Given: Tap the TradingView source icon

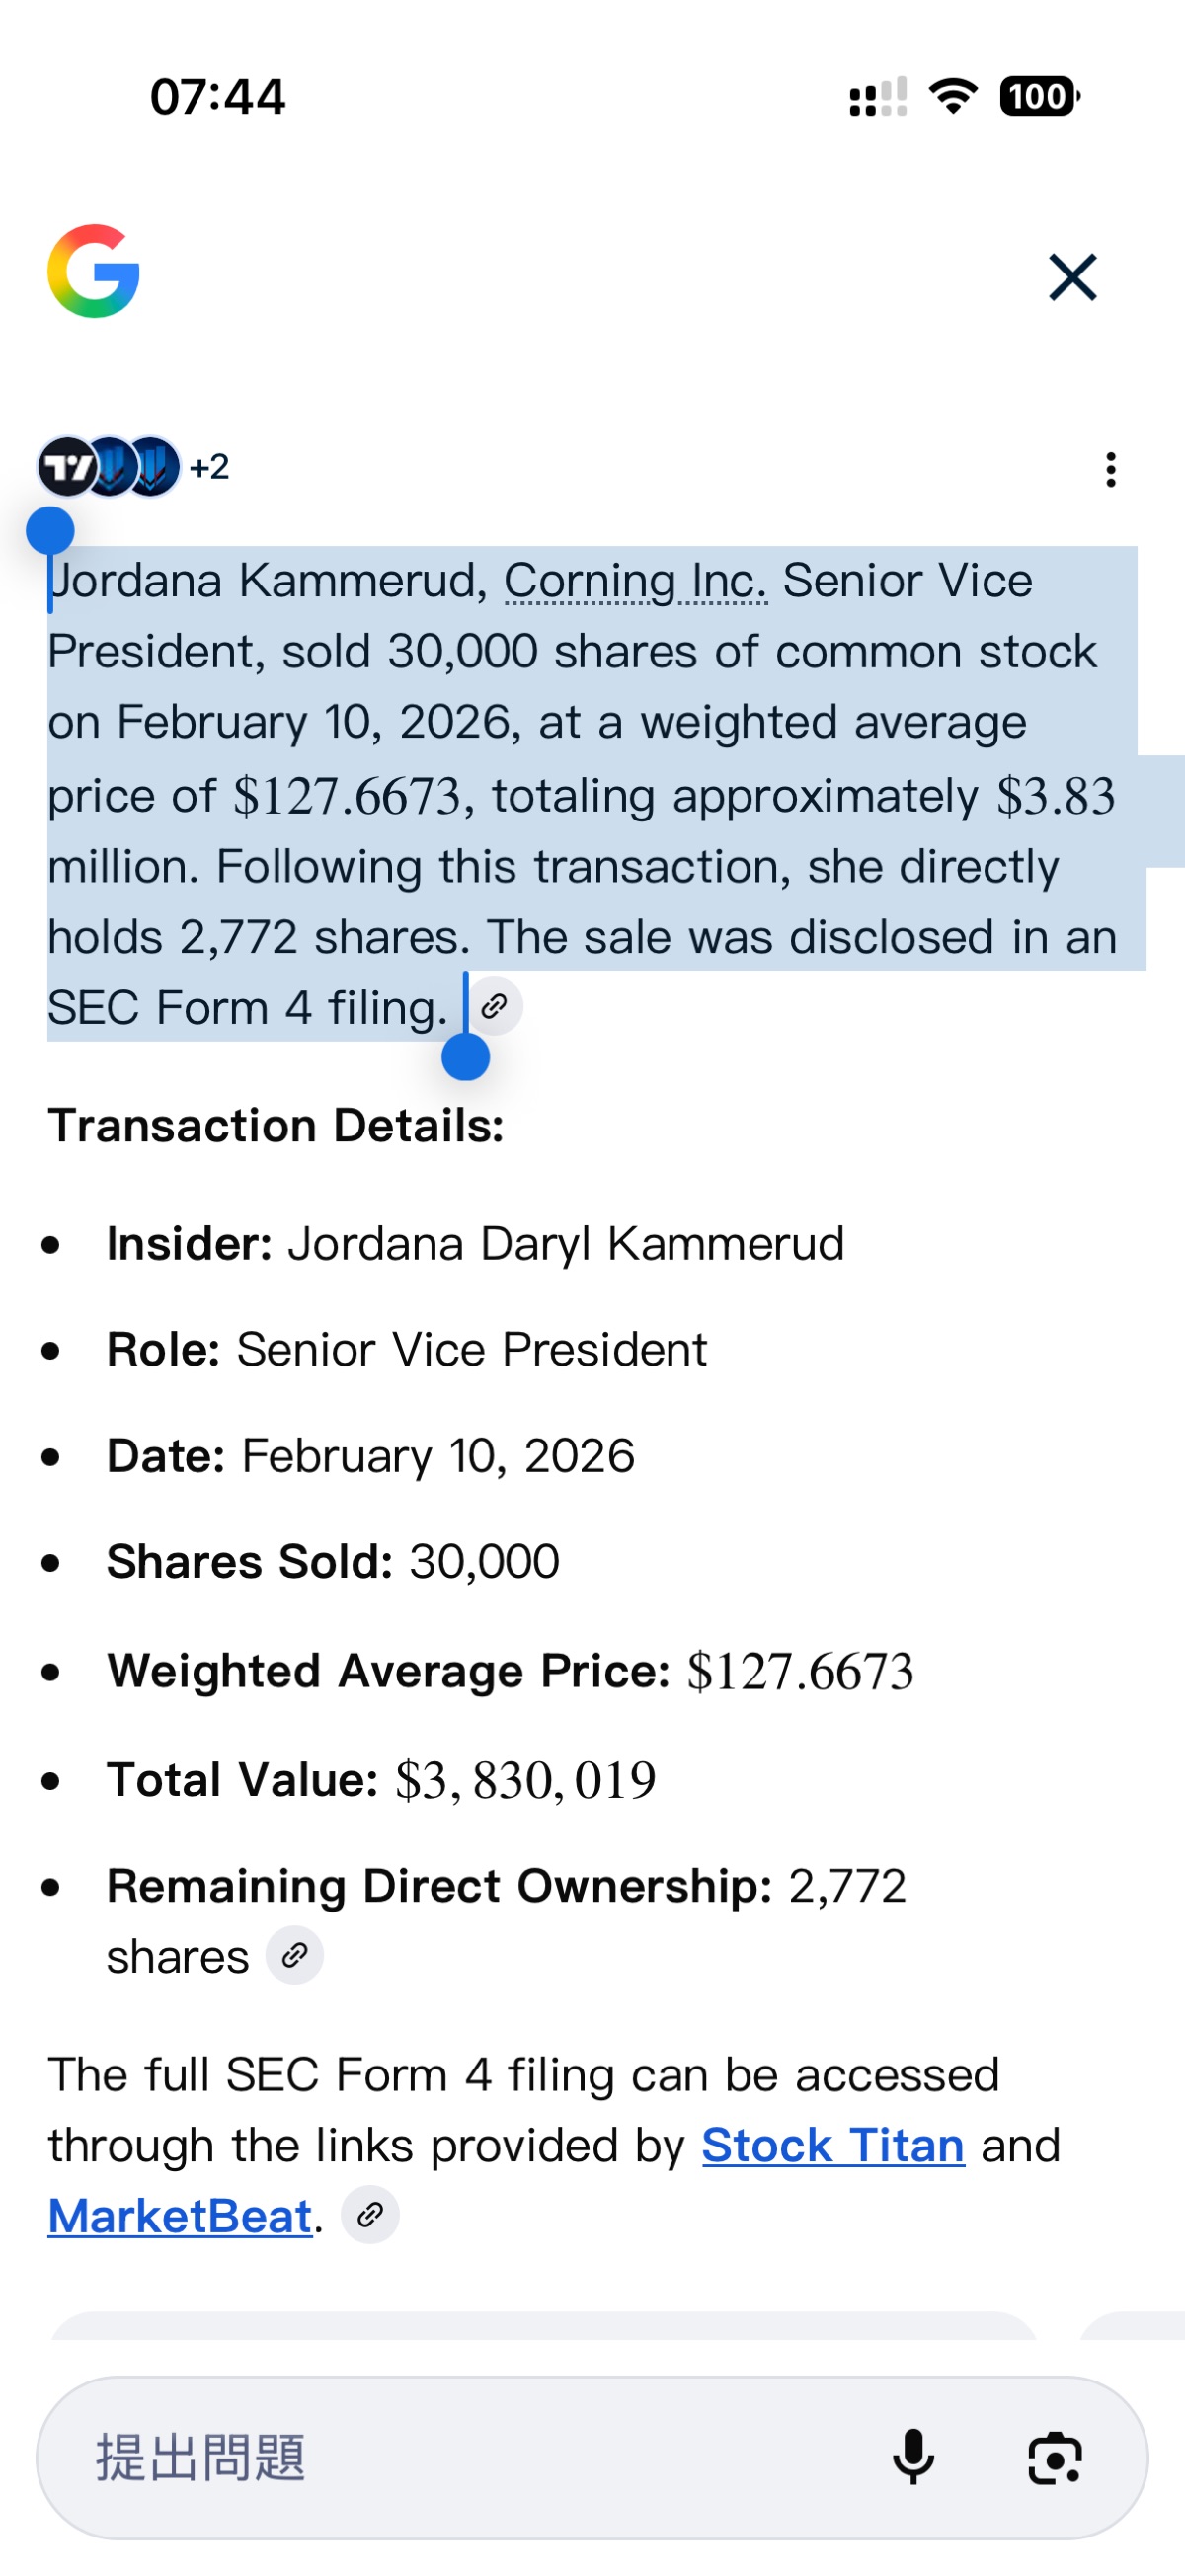Looking at the screenshot, I should click(66, 467).
